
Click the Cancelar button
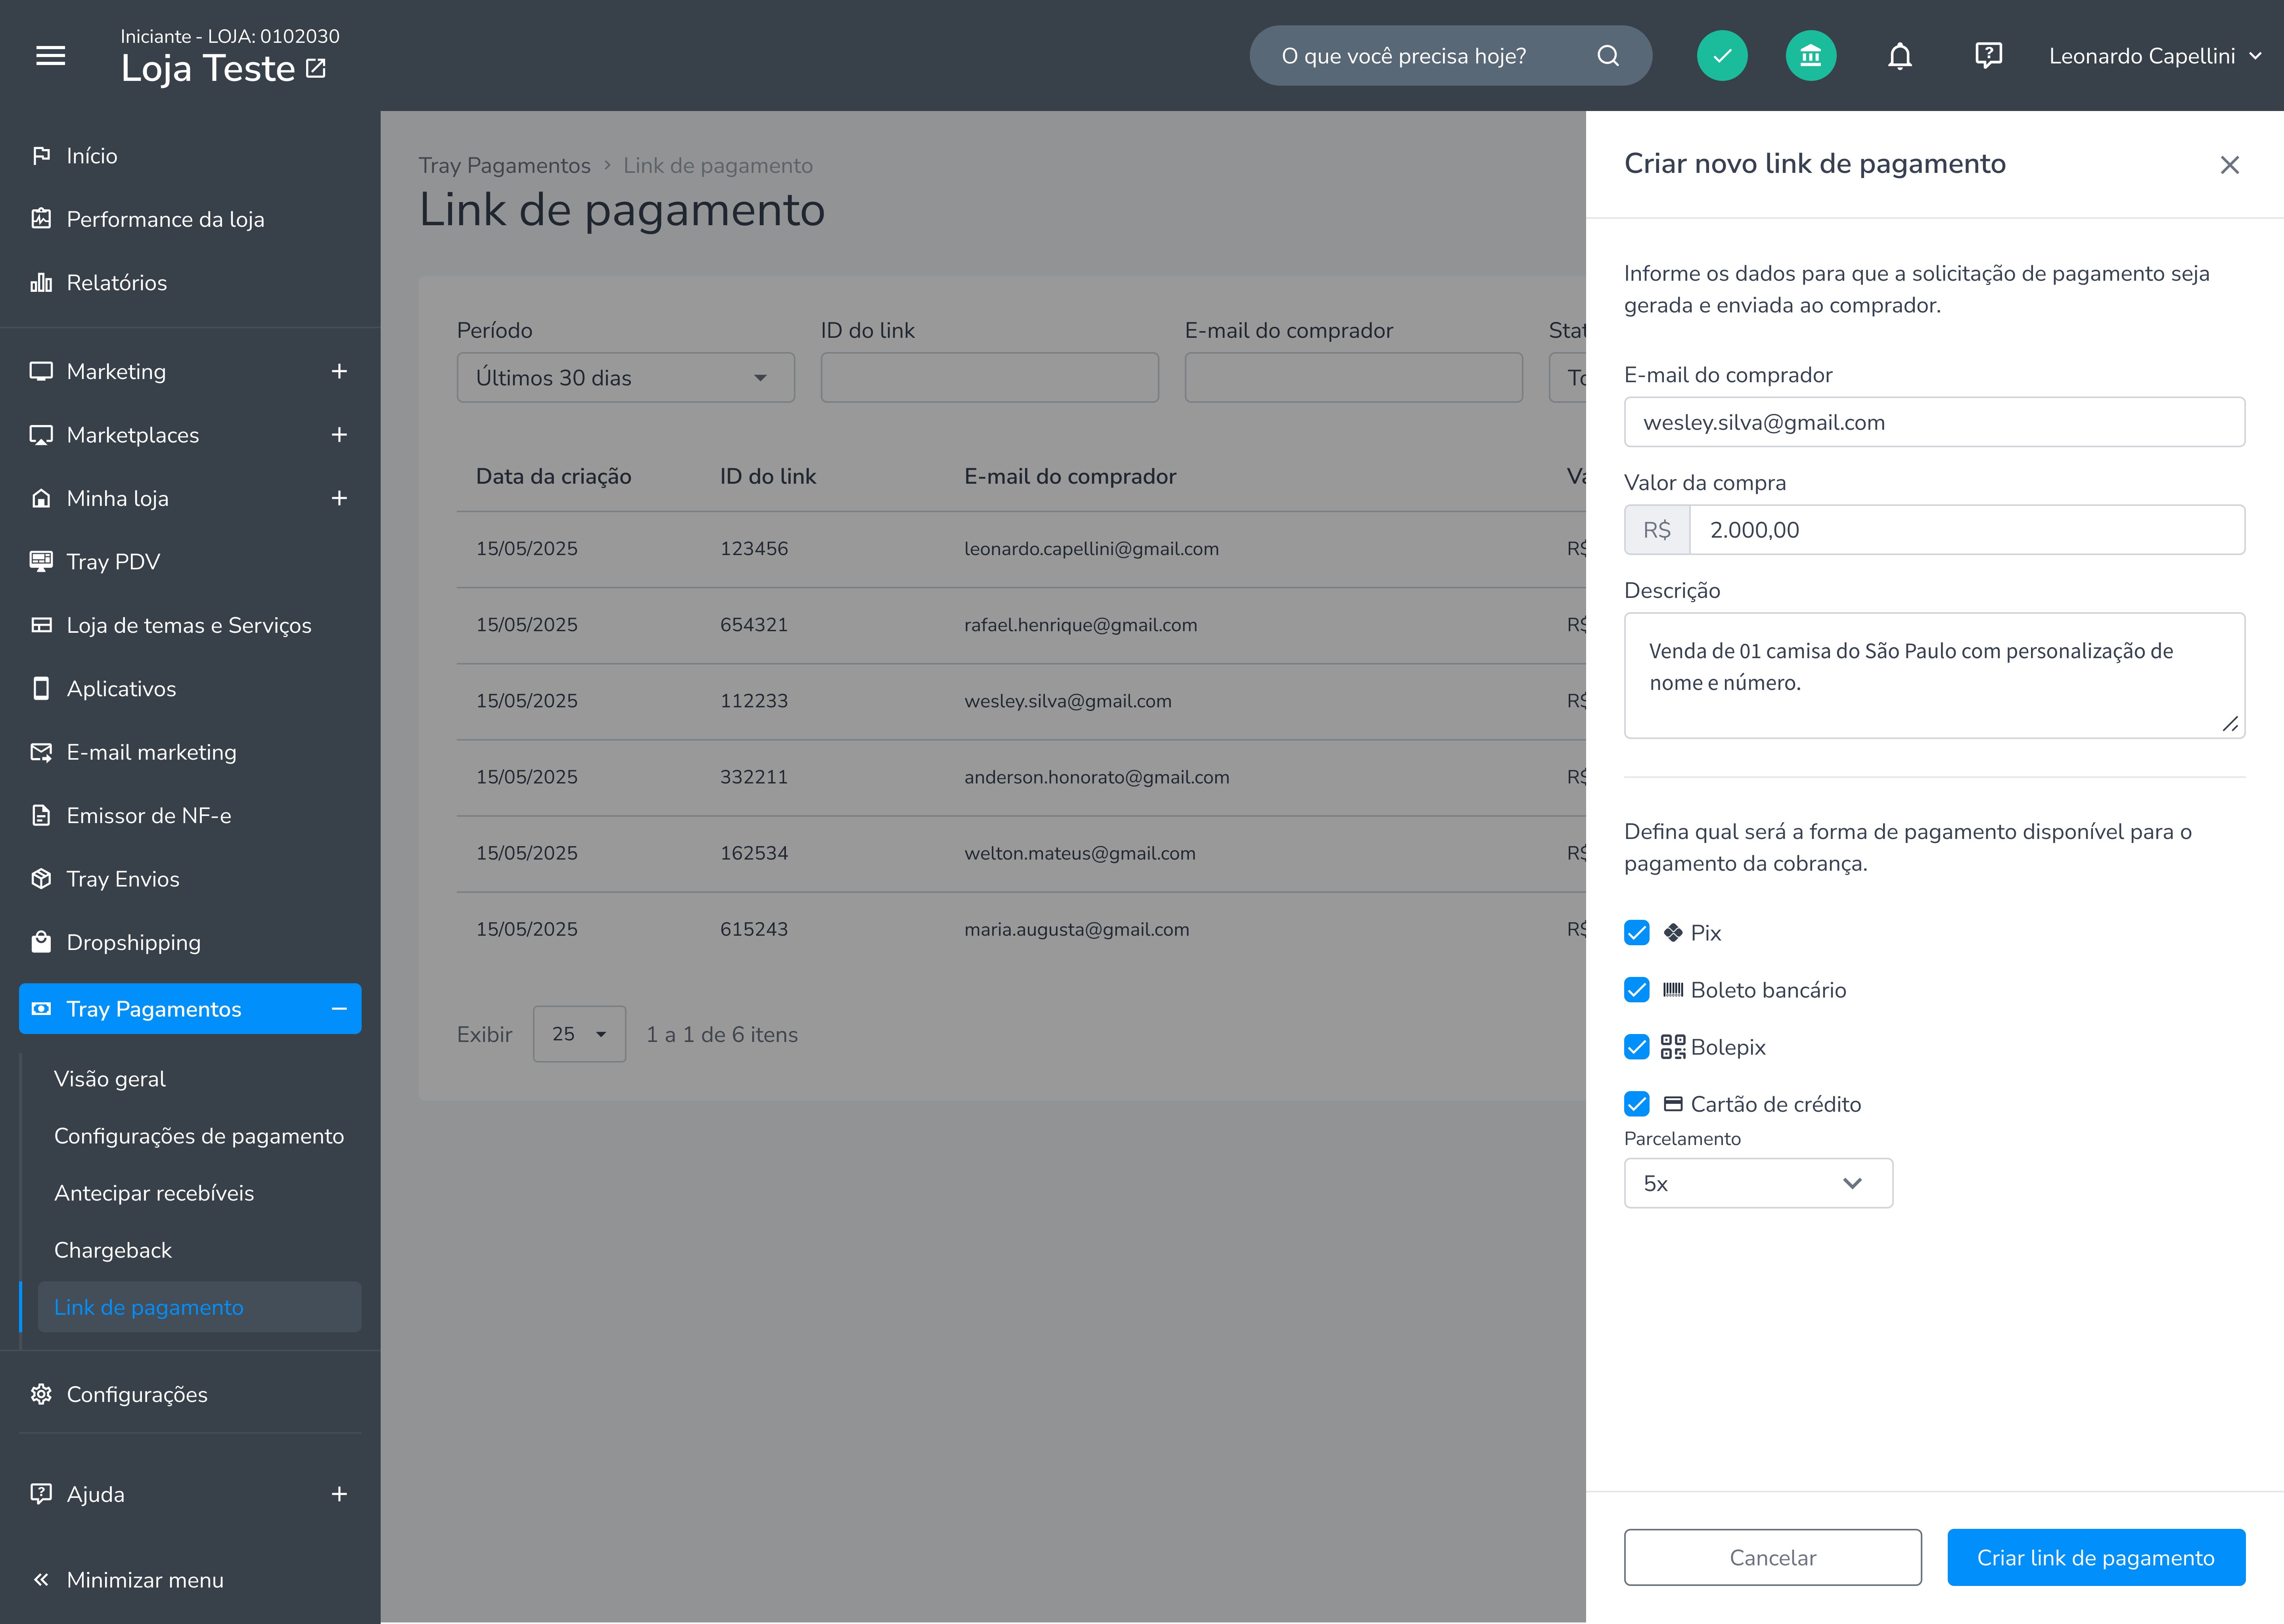click(x=1772, y=1557)
